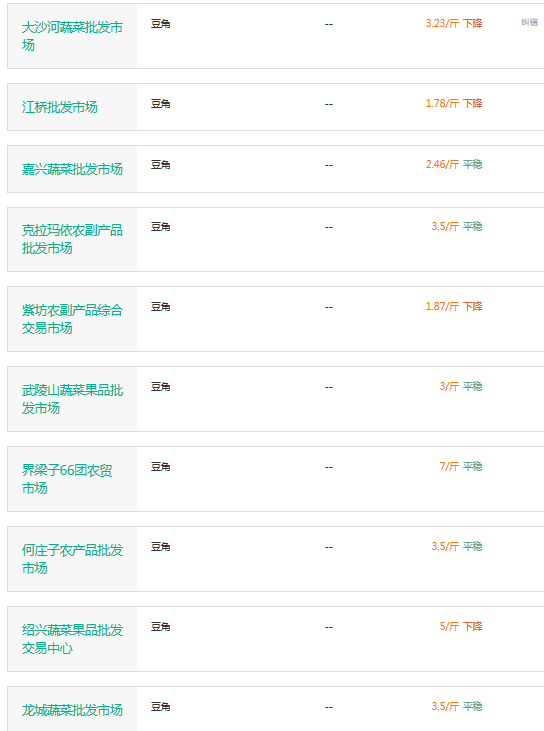Open the 紫坊农副产品综合交易市场 link
This screenshot has width=544, height=731.
[72, 319]
